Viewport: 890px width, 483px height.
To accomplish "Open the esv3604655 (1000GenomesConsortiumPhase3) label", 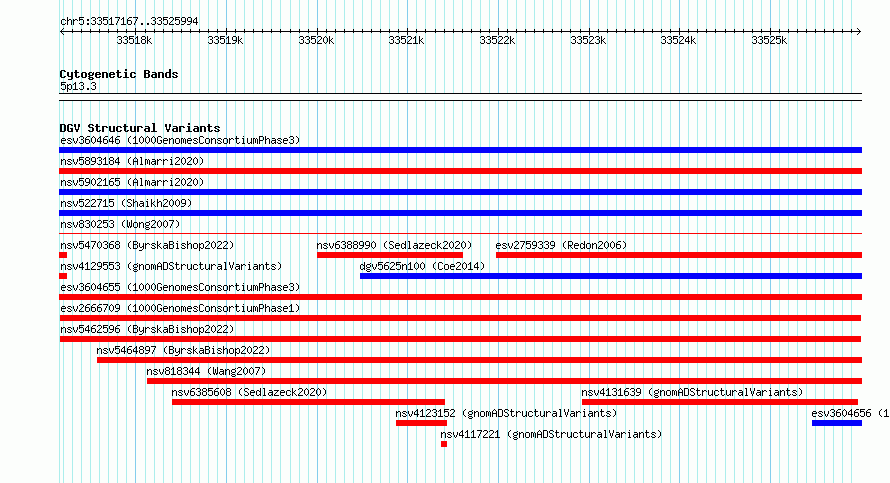I will coord(180,287).
